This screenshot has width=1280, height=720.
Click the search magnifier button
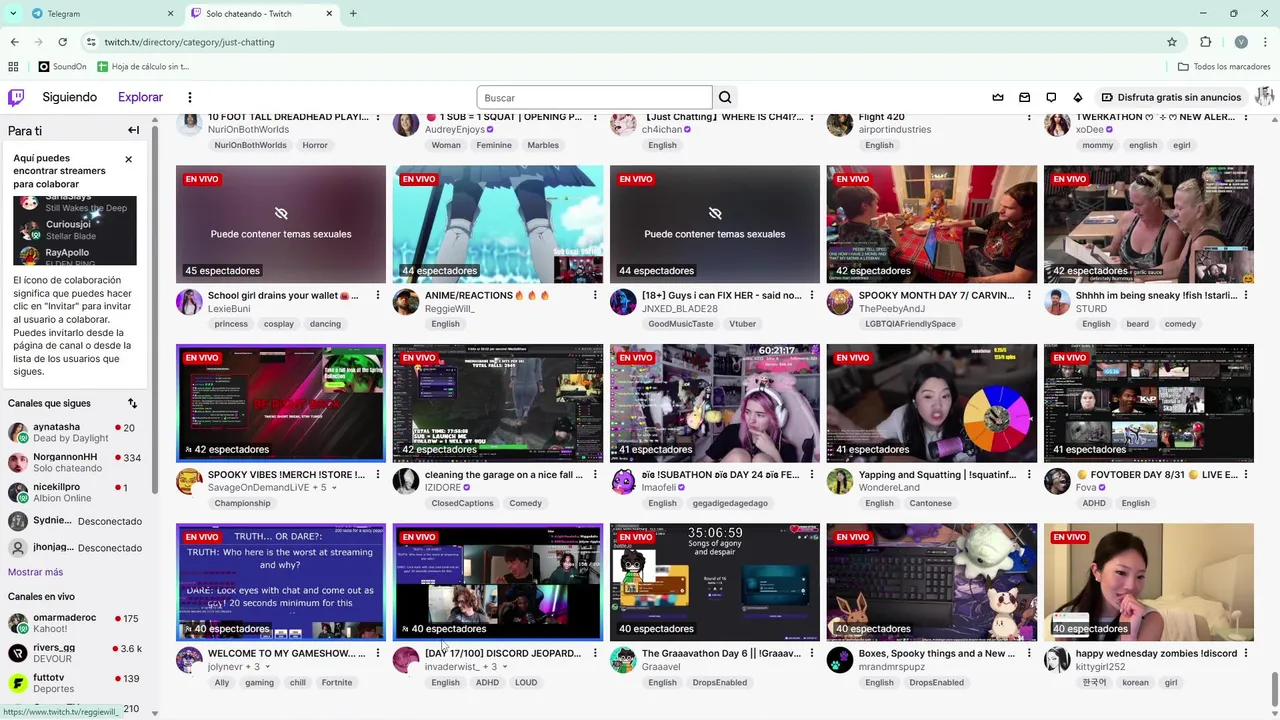tap(725, 97)
